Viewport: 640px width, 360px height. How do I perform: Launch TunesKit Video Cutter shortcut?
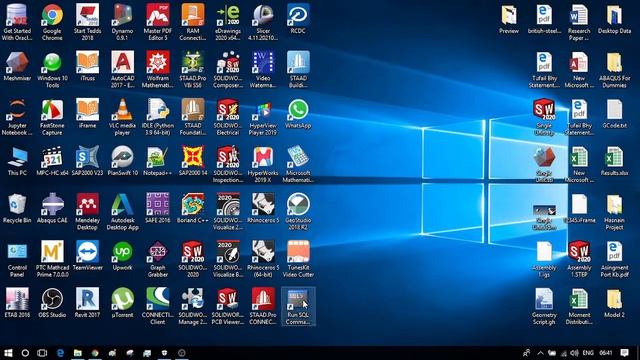click(298, 259)
